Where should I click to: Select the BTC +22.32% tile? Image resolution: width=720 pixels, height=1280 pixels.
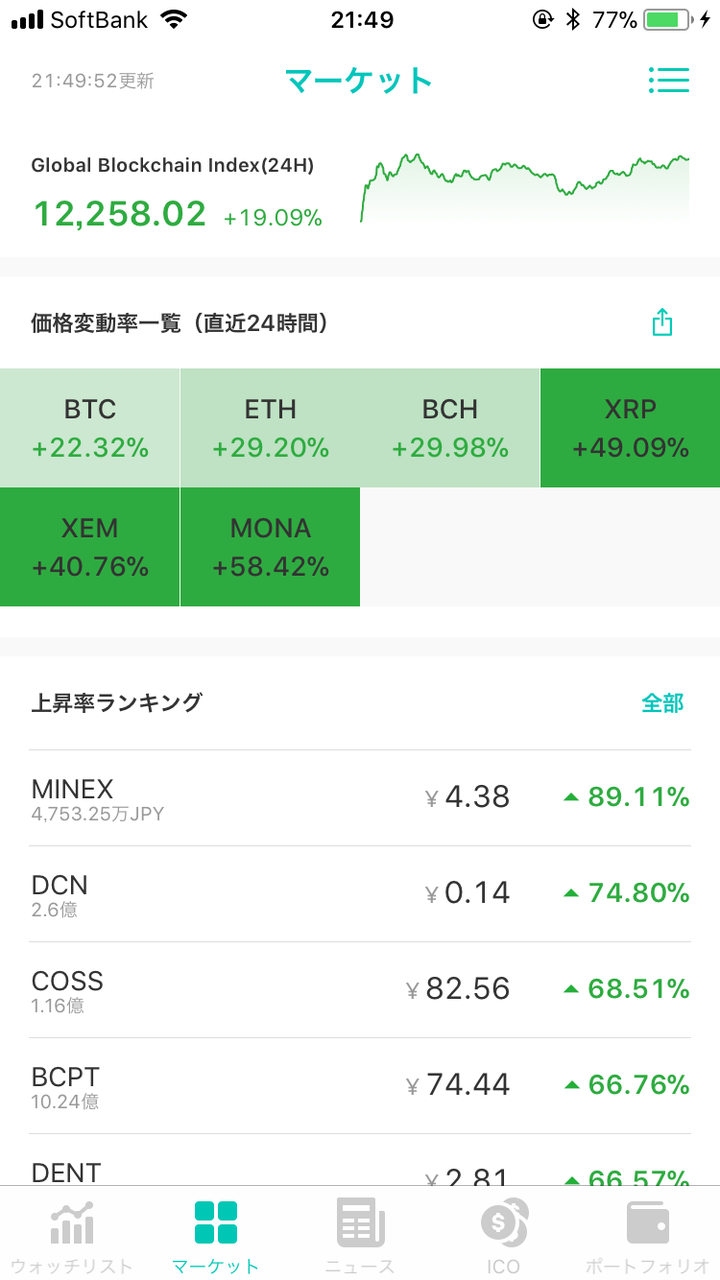point(90,428)
